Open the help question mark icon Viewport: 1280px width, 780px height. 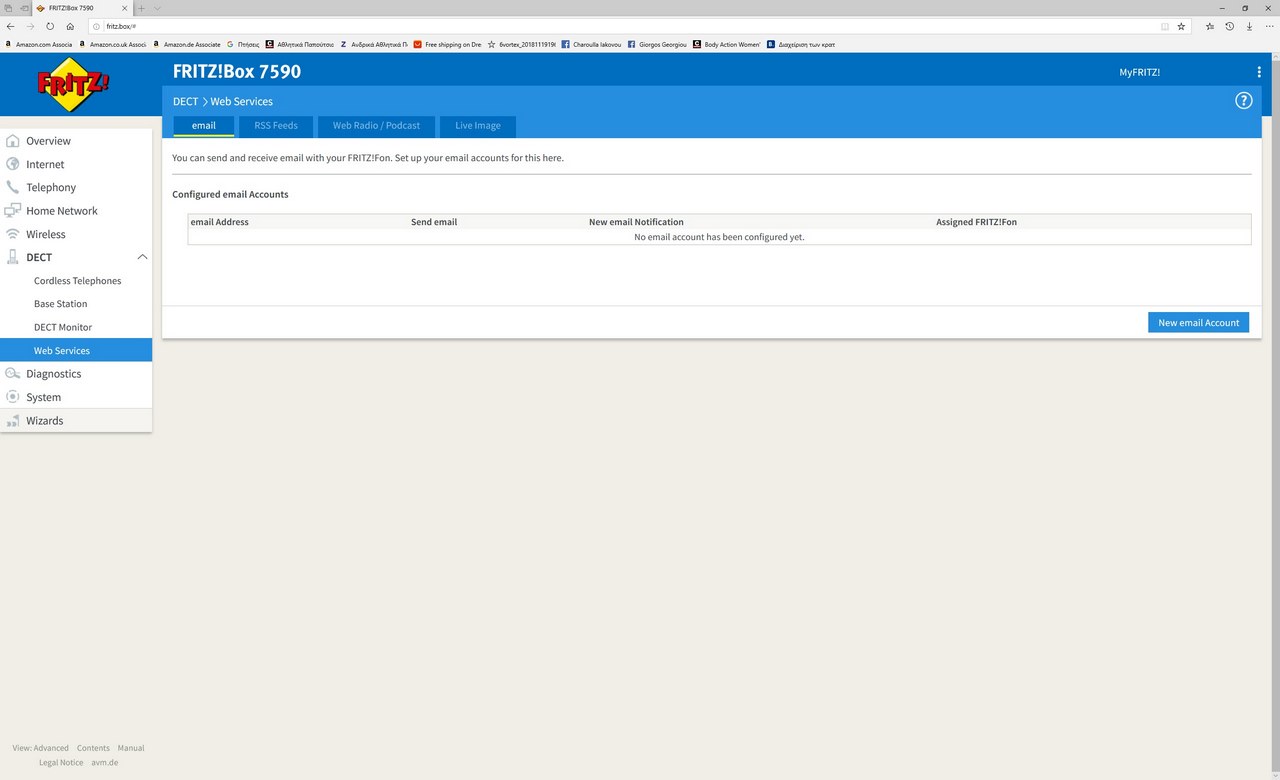tap(1244, 100)
